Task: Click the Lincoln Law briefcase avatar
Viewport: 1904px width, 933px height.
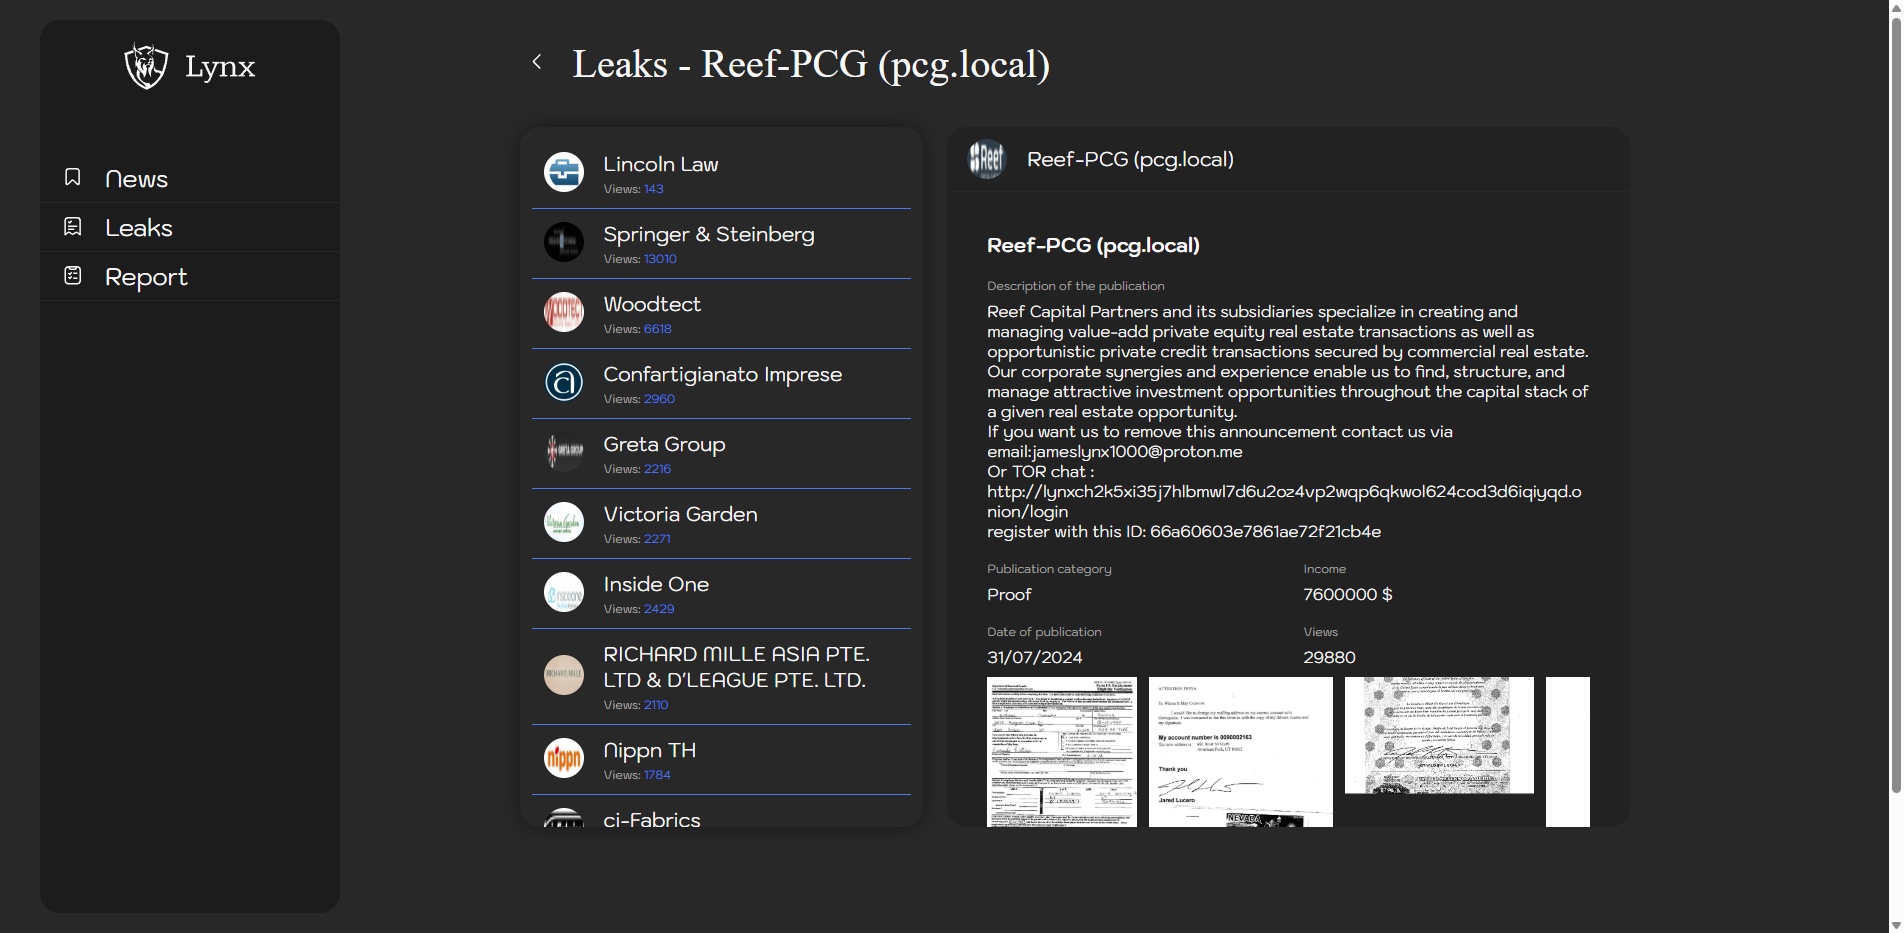Action: [x=564, y=172]
